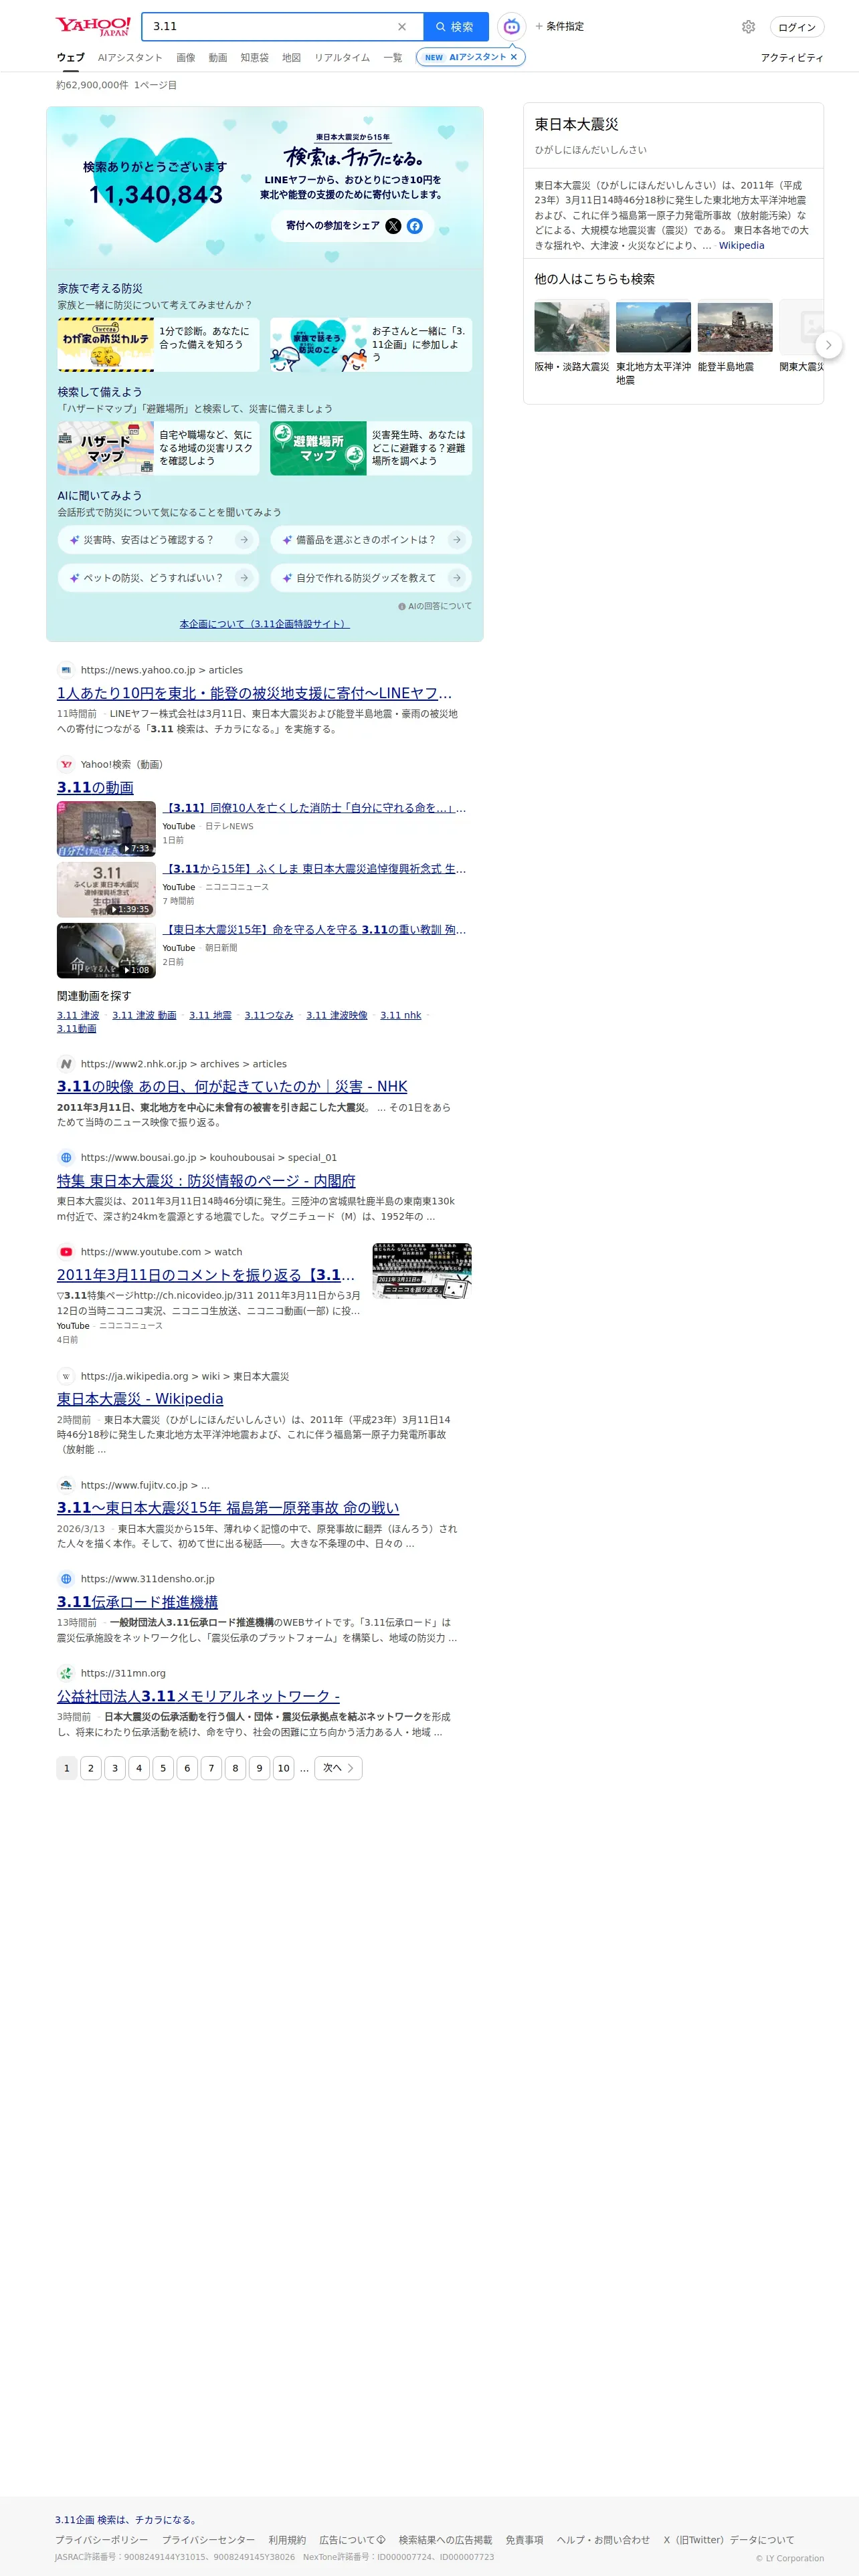Image resolution: width=859 pixels, height=2576 pixels.
Task: Ask AI "ペットの防災、どうすればいい？"
Action: tap(158, 578)
